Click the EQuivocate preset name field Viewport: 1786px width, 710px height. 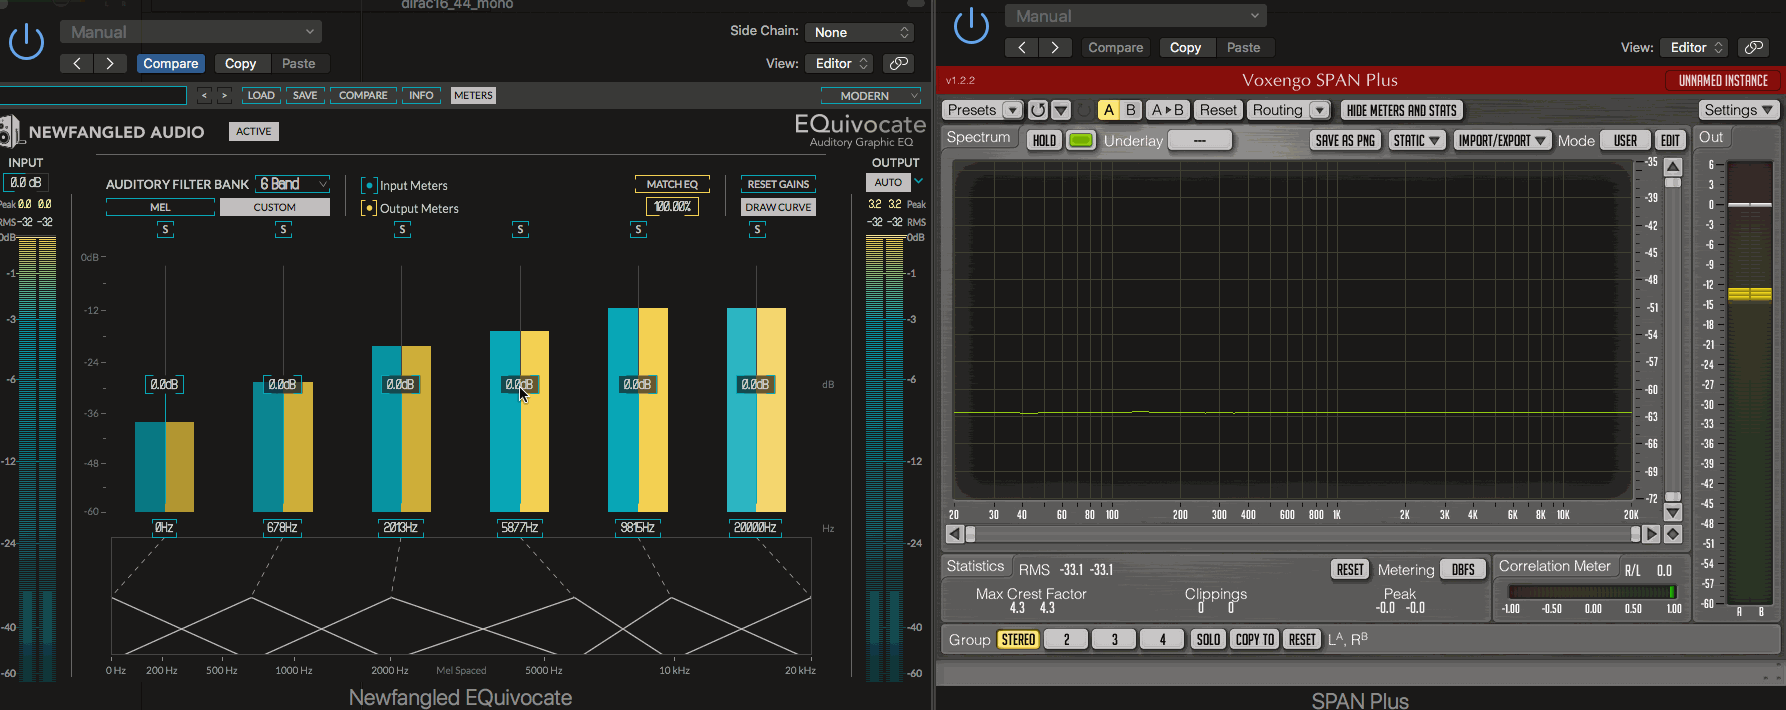click(x=93, y=96)
